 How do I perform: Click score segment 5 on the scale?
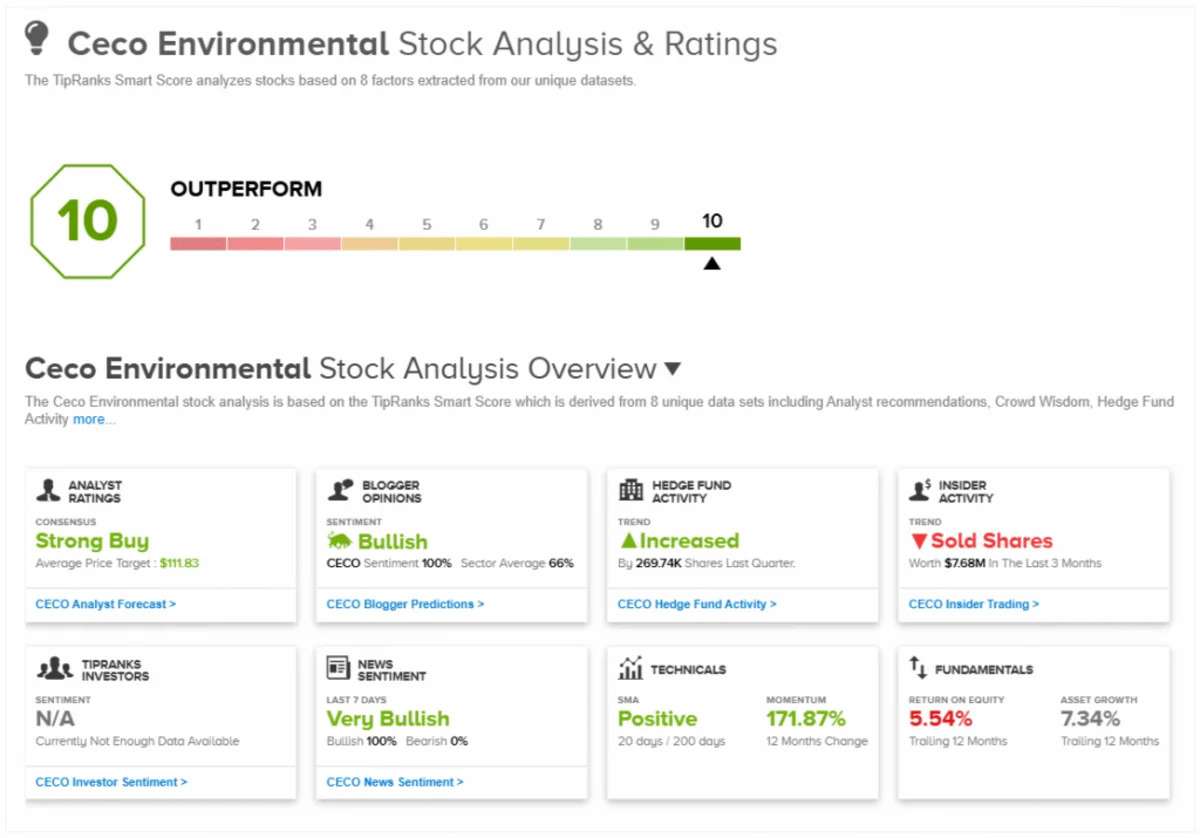click(x=426, y=243)
